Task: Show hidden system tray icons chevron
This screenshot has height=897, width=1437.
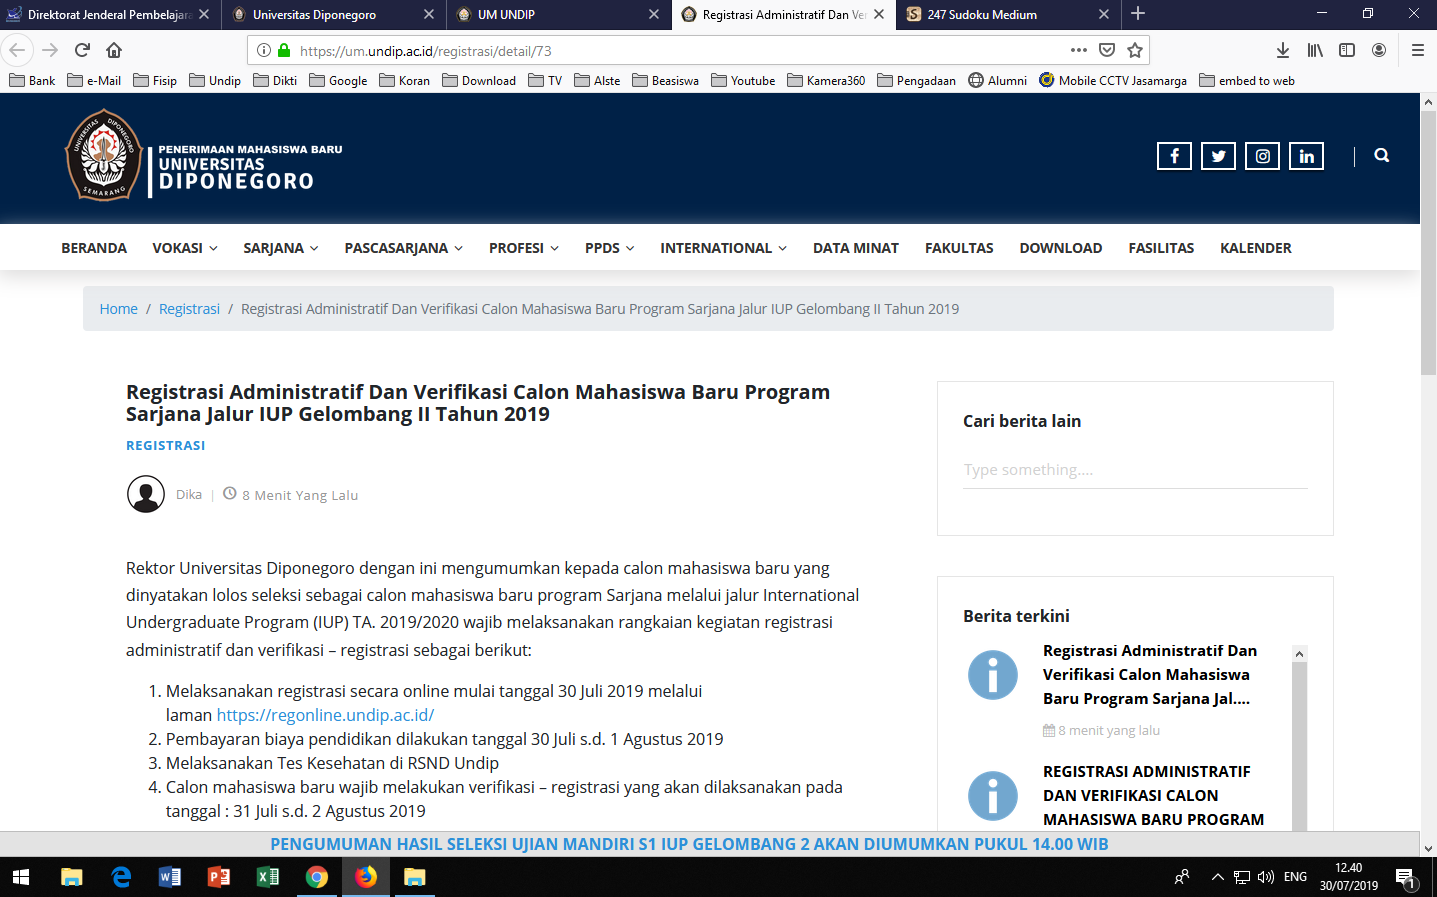Action: pos(1217,877)
